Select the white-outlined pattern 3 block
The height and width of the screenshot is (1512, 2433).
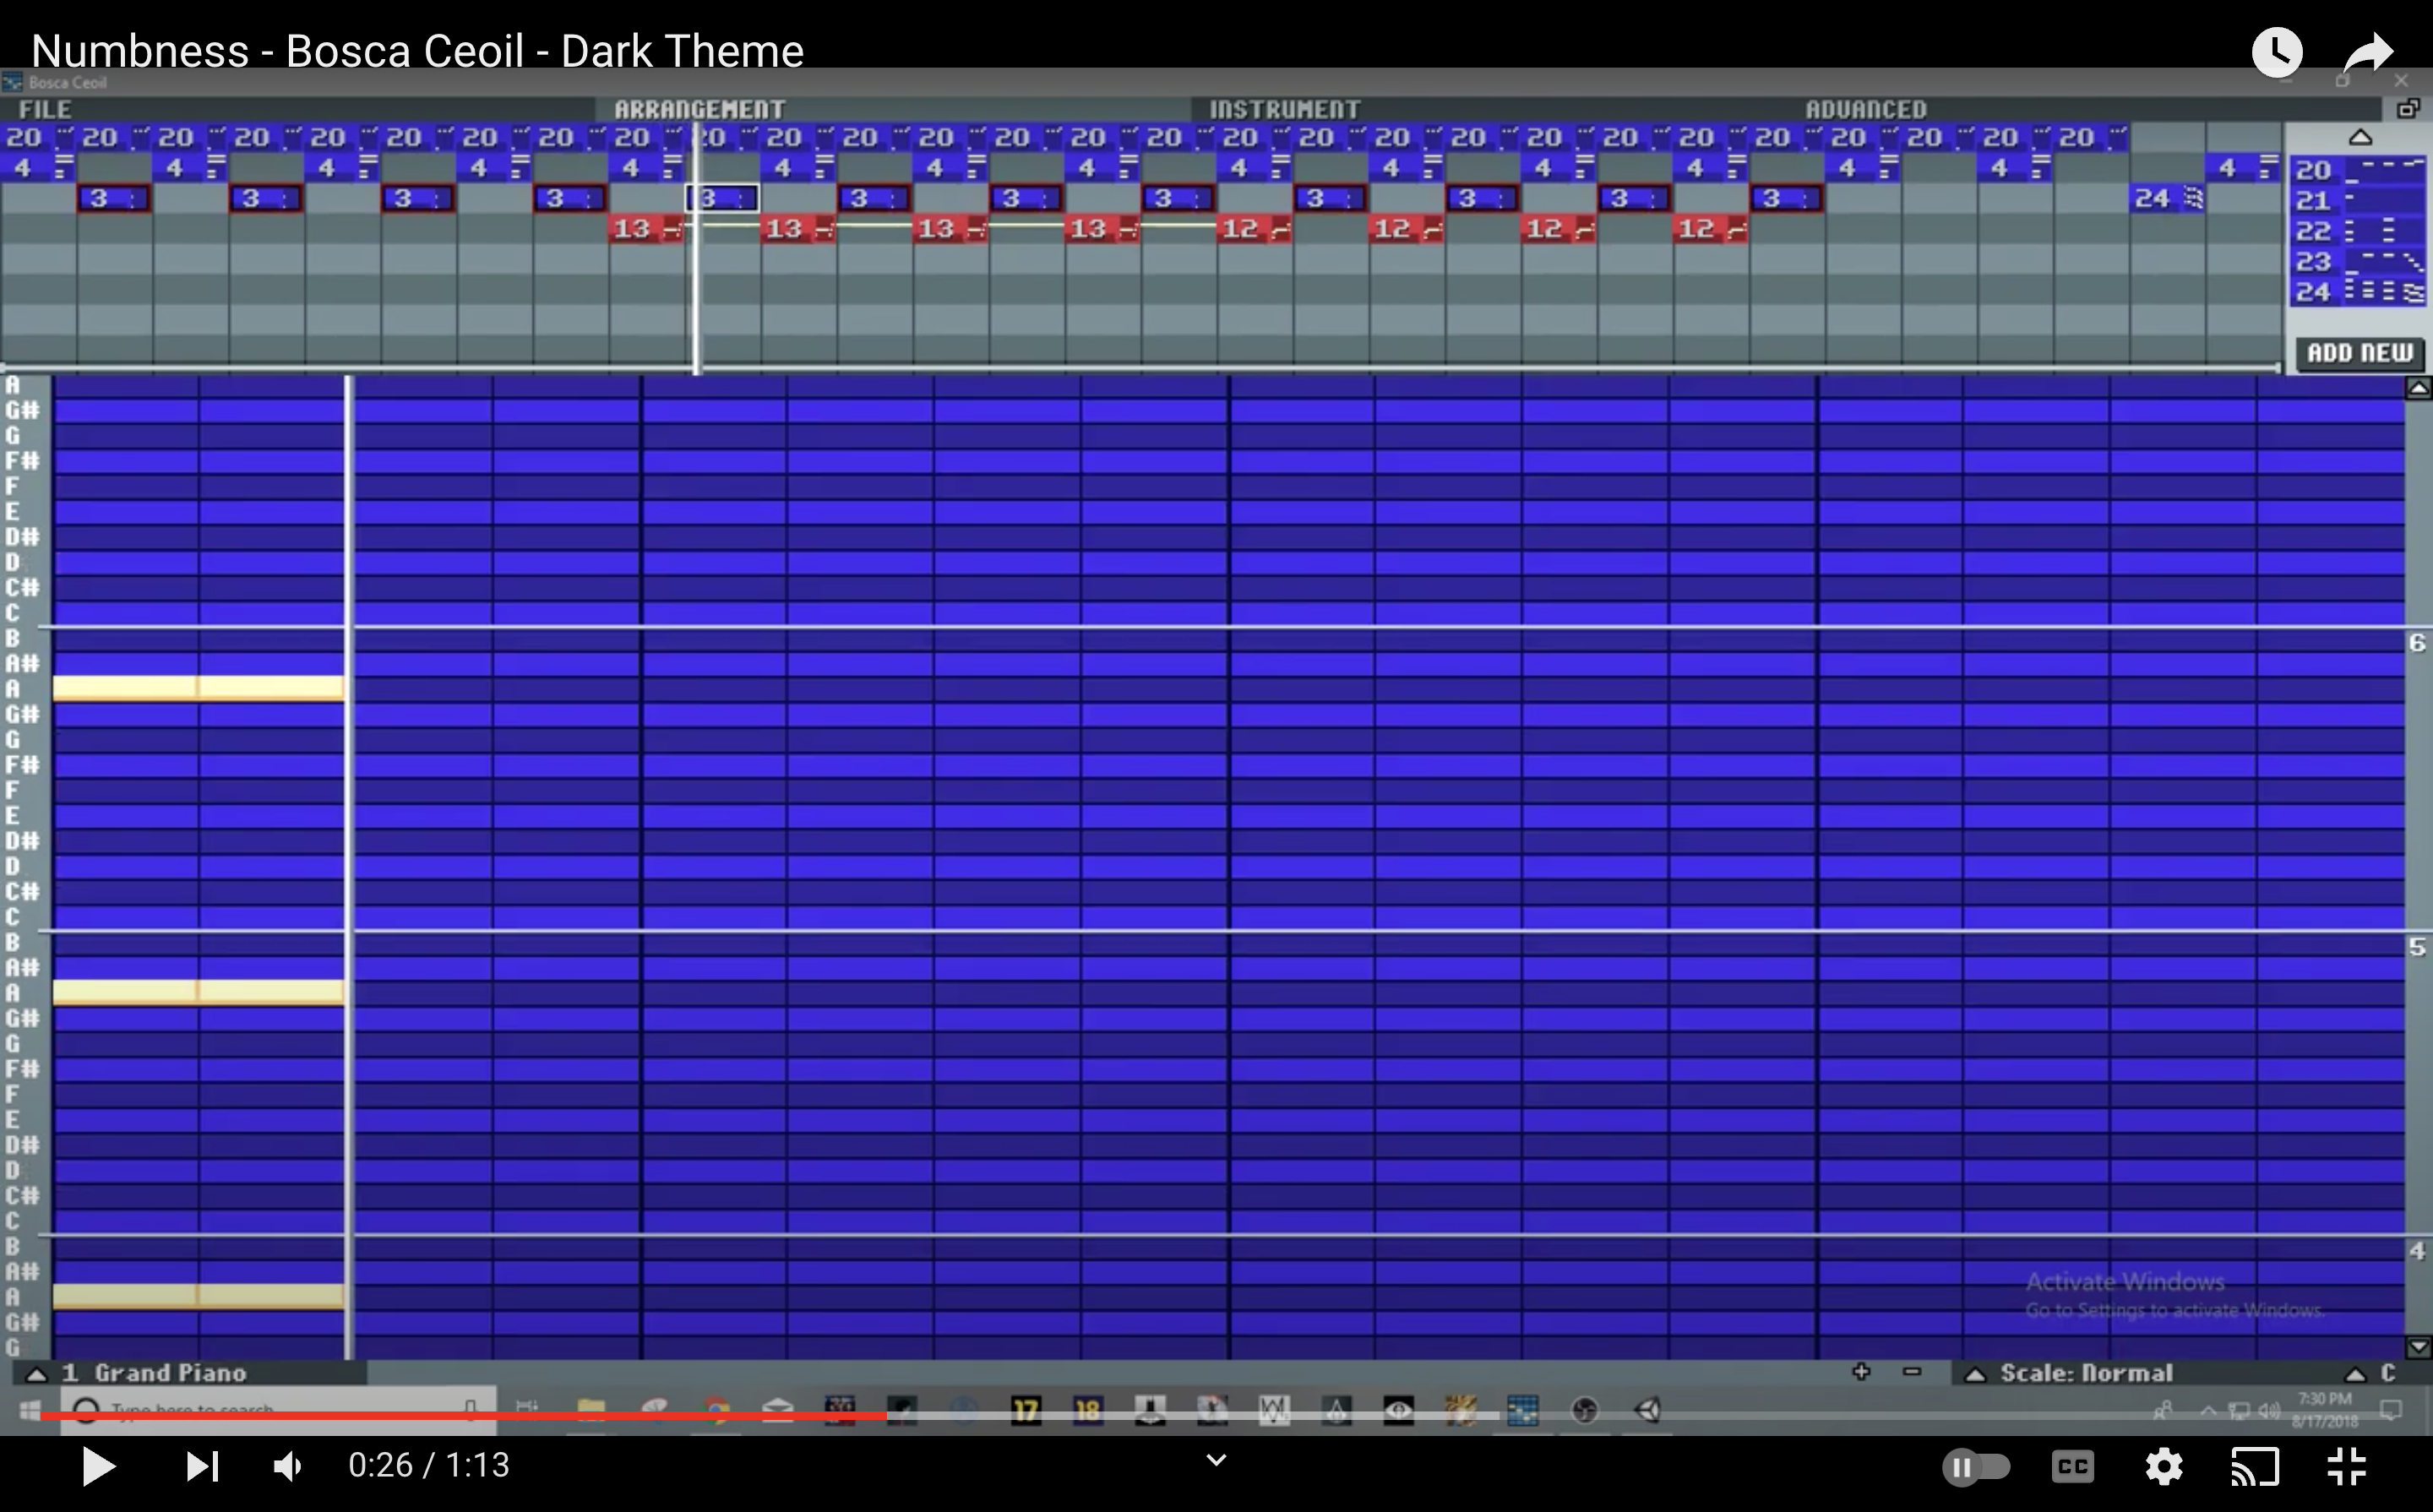tap(721, 198)
